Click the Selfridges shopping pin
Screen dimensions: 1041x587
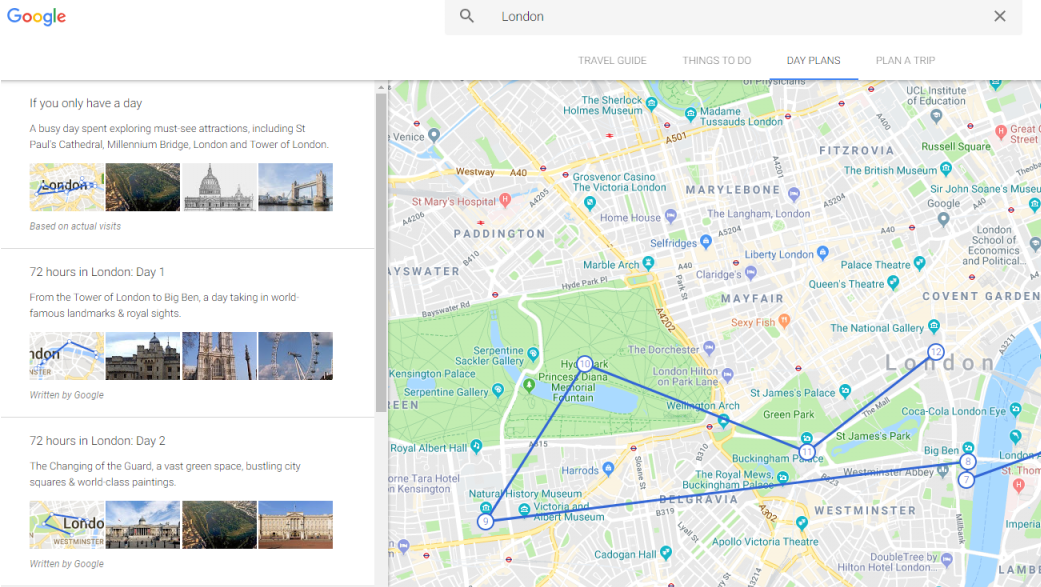click(x=706, y=242)
